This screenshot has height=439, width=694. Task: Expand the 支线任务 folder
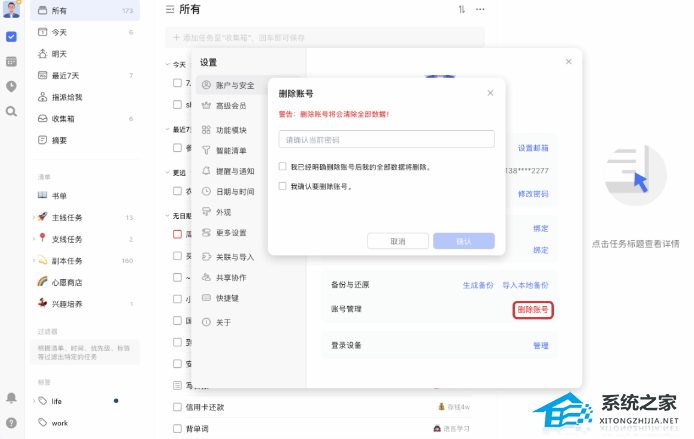point(34,239)
